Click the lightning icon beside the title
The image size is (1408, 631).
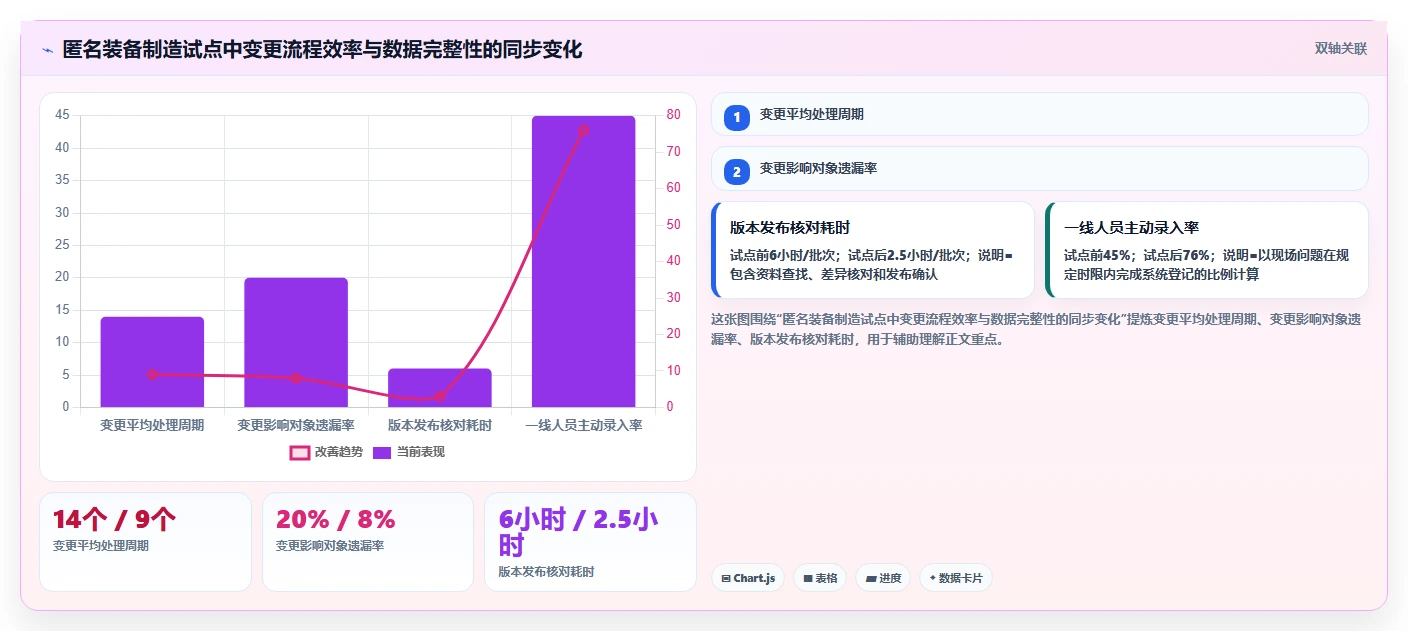[47, 50]
